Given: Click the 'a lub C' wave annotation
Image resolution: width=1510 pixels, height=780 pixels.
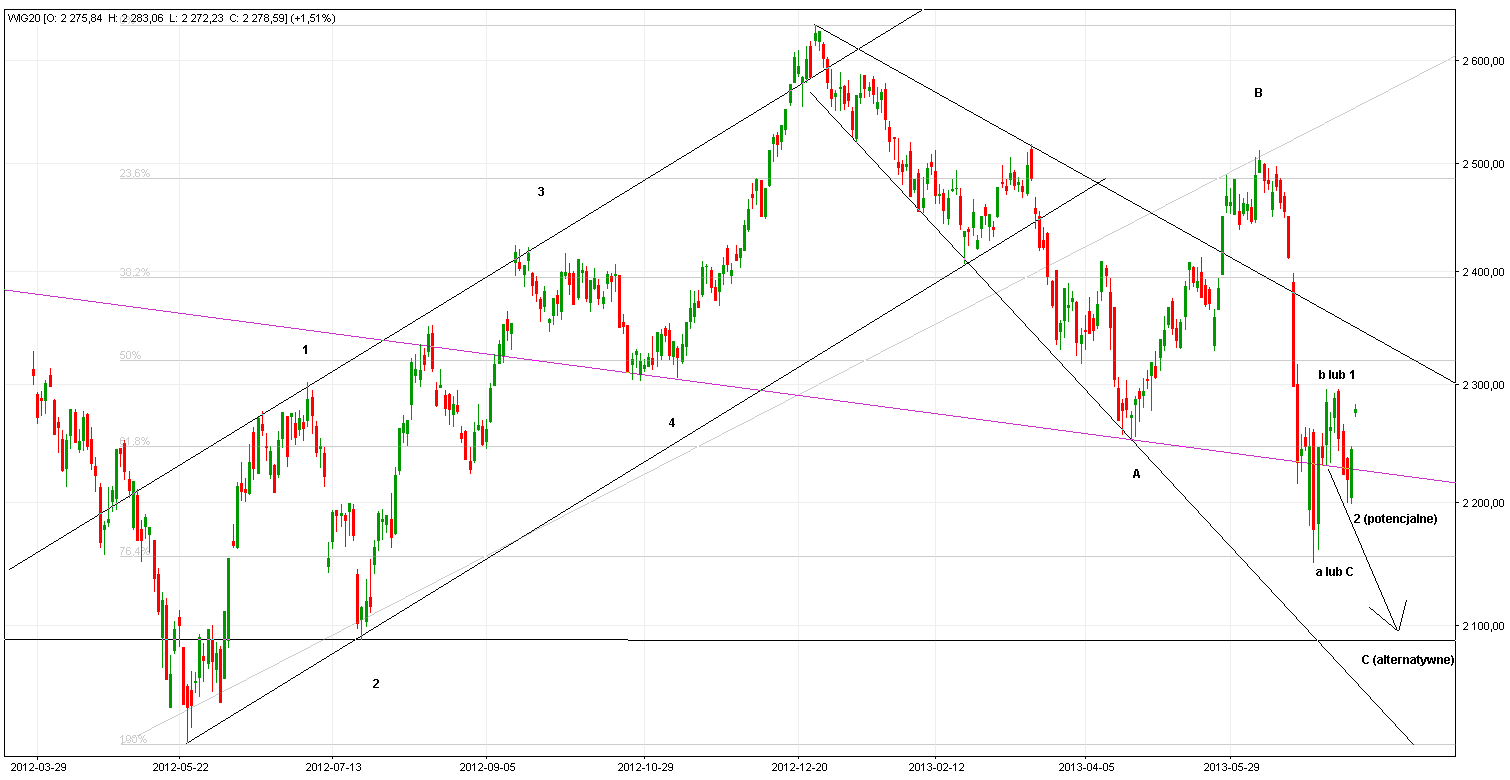Looking at the screenshot, I should (1334, 571).
